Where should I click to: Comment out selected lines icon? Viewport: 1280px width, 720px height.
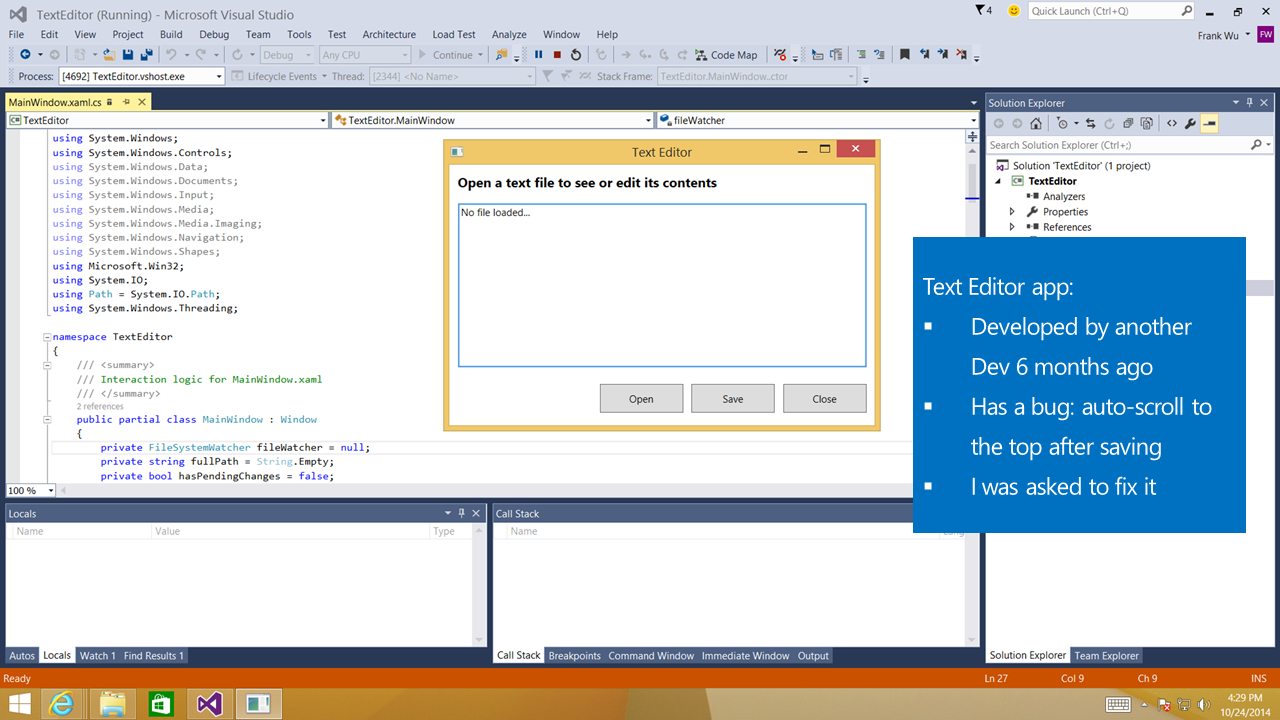click(861, 55)
